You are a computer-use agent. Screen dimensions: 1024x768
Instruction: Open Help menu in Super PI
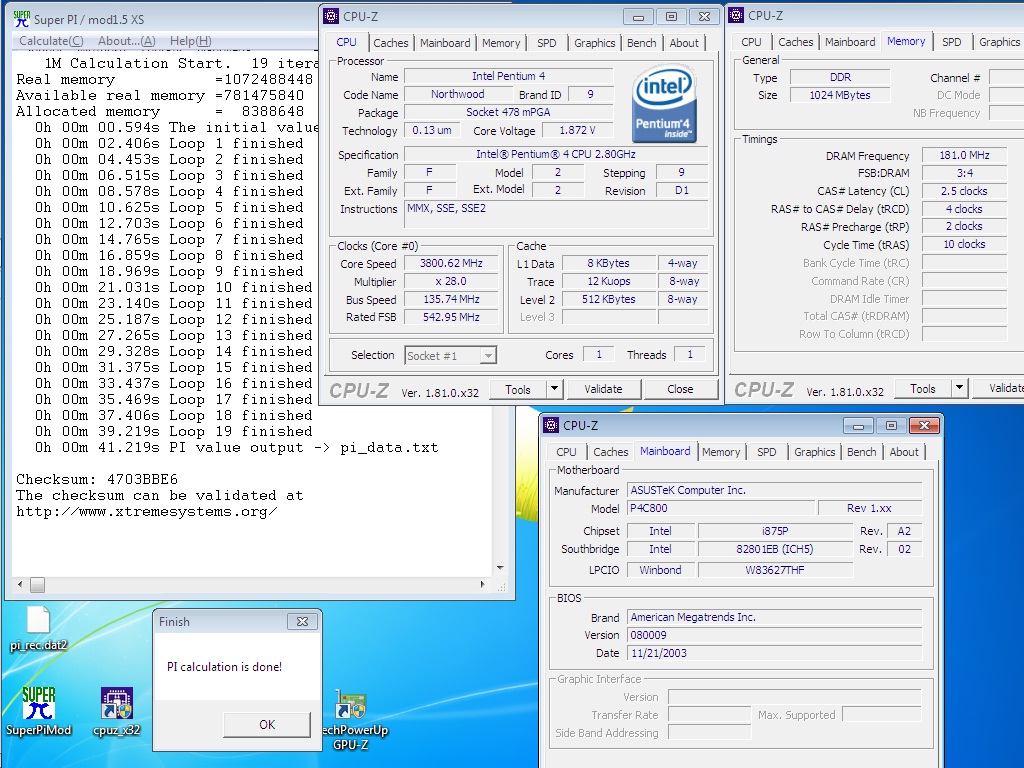[191, 40]
